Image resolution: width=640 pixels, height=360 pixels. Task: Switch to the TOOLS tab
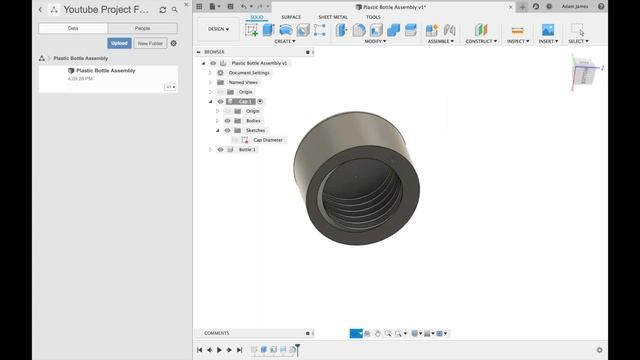(x=373, y=17)
